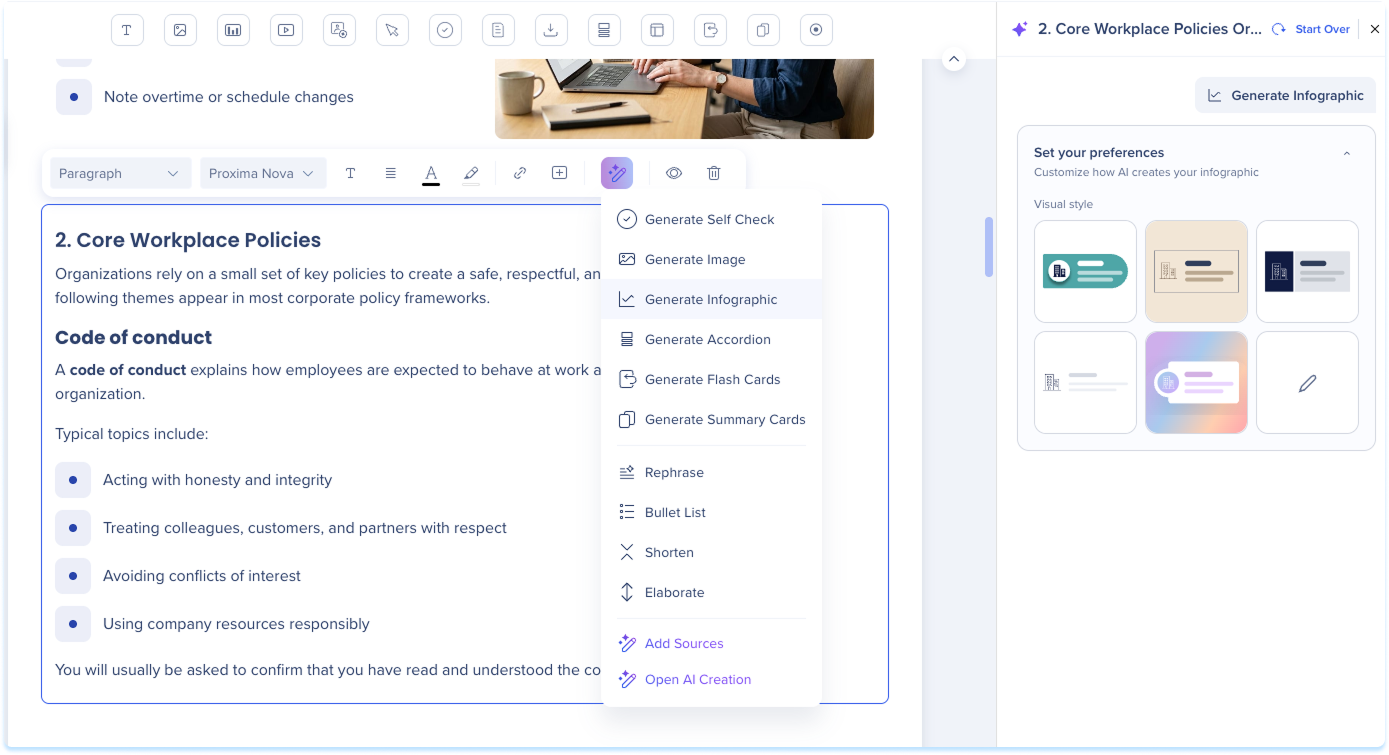Open the Paragraph style dropdown

tap(120, 173)
